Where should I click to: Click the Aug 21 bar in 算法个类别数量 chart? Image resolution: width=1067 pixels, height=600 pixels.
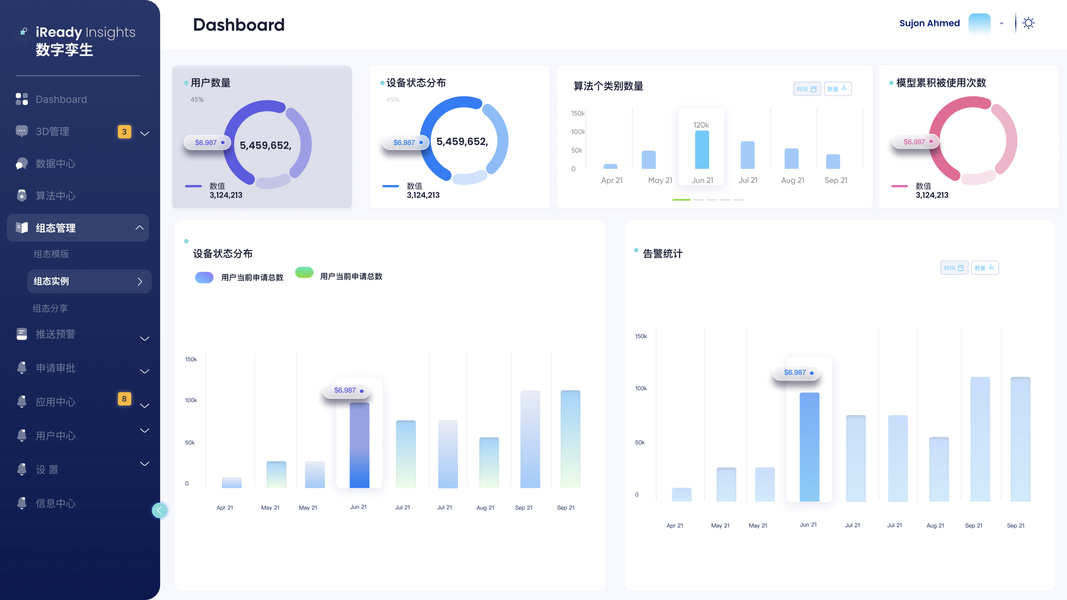[791, 159]
